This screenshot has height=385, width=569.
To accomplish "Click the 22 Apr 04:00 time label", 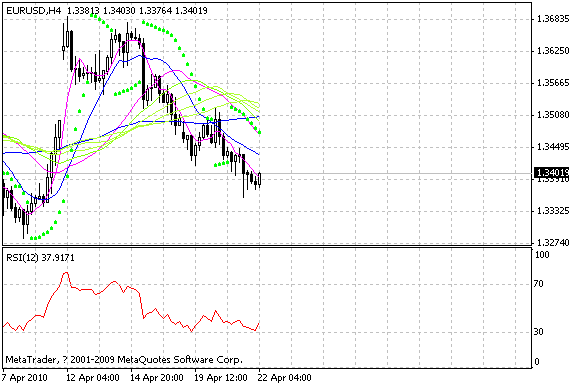I will click(284, 378).
